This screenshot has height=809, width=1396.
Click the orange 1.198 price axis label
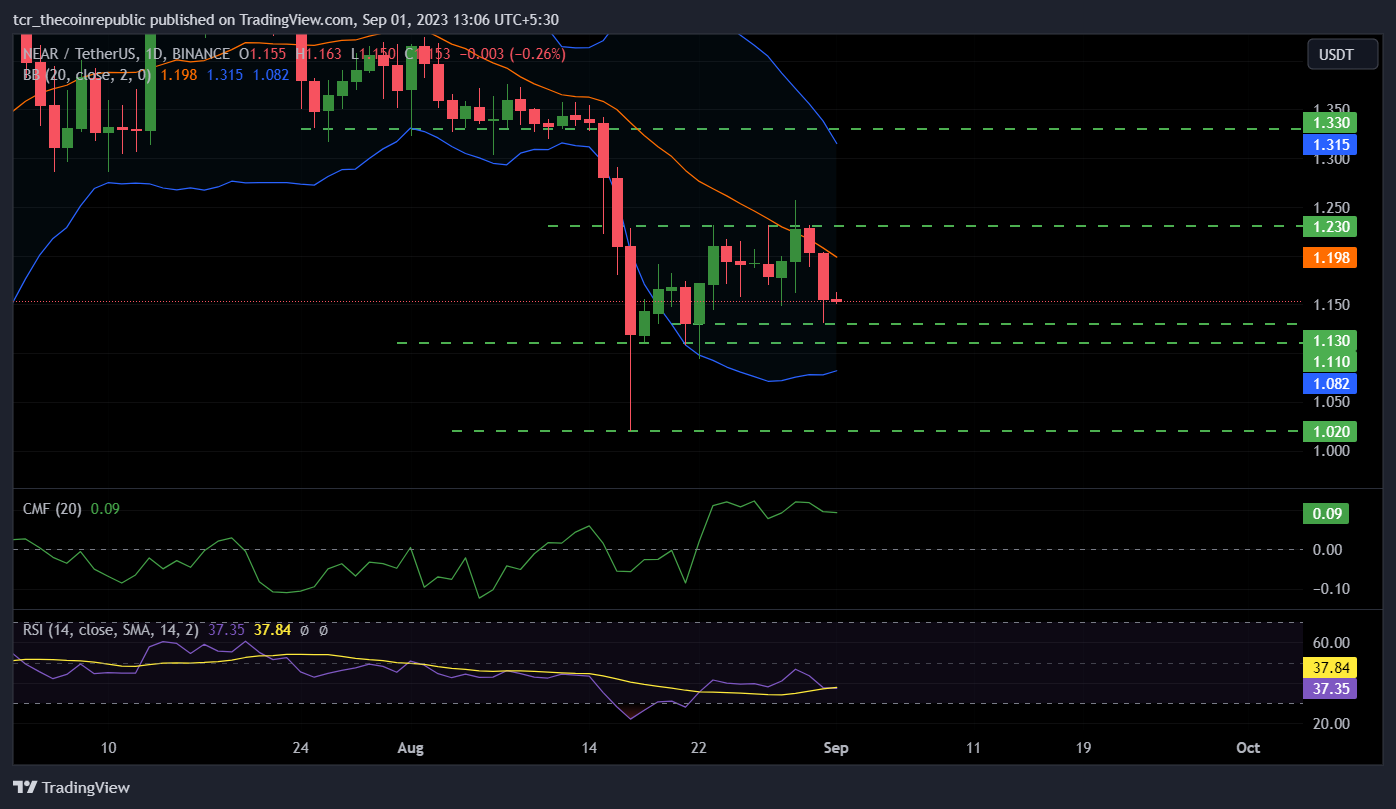(x=1329, y=258)
